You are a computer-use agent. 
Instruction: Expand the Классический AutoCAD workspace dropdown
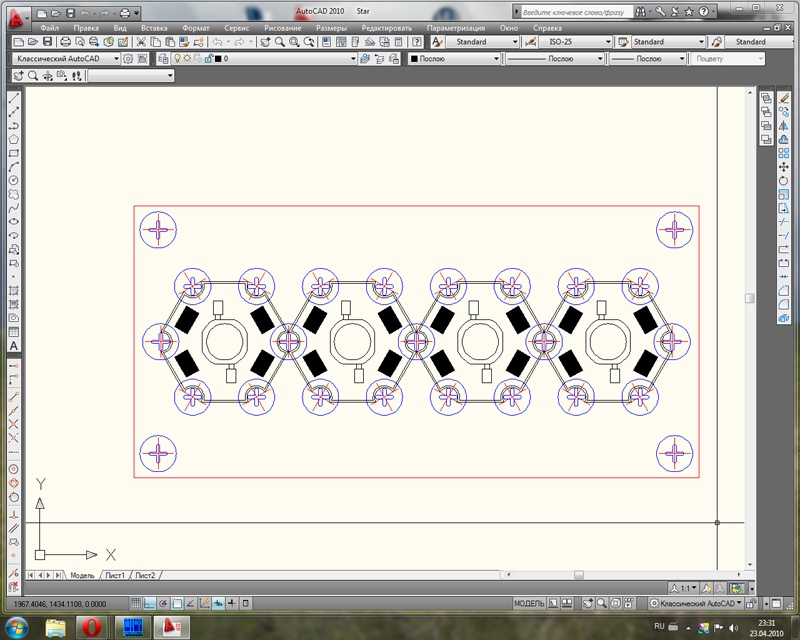tap(116, 59)
